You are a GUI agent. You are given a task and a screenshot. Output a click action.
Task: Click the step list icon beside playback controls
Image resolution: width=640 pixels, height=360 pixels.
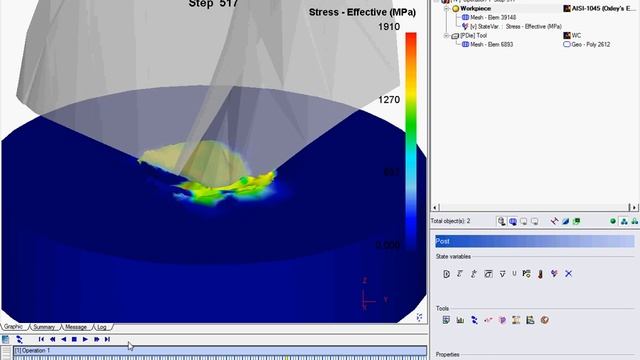coord(5,339)
